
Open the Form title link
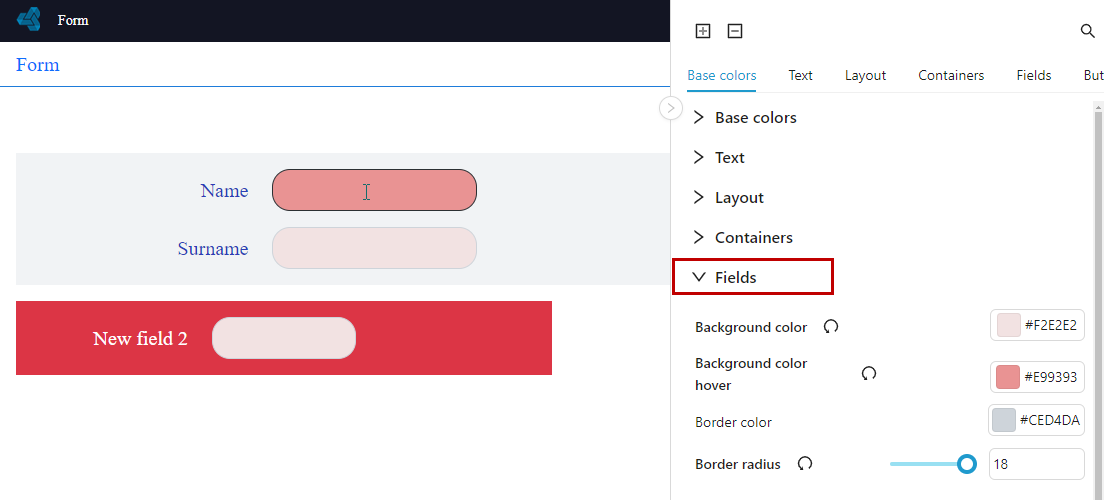click(x=38, y=65)
